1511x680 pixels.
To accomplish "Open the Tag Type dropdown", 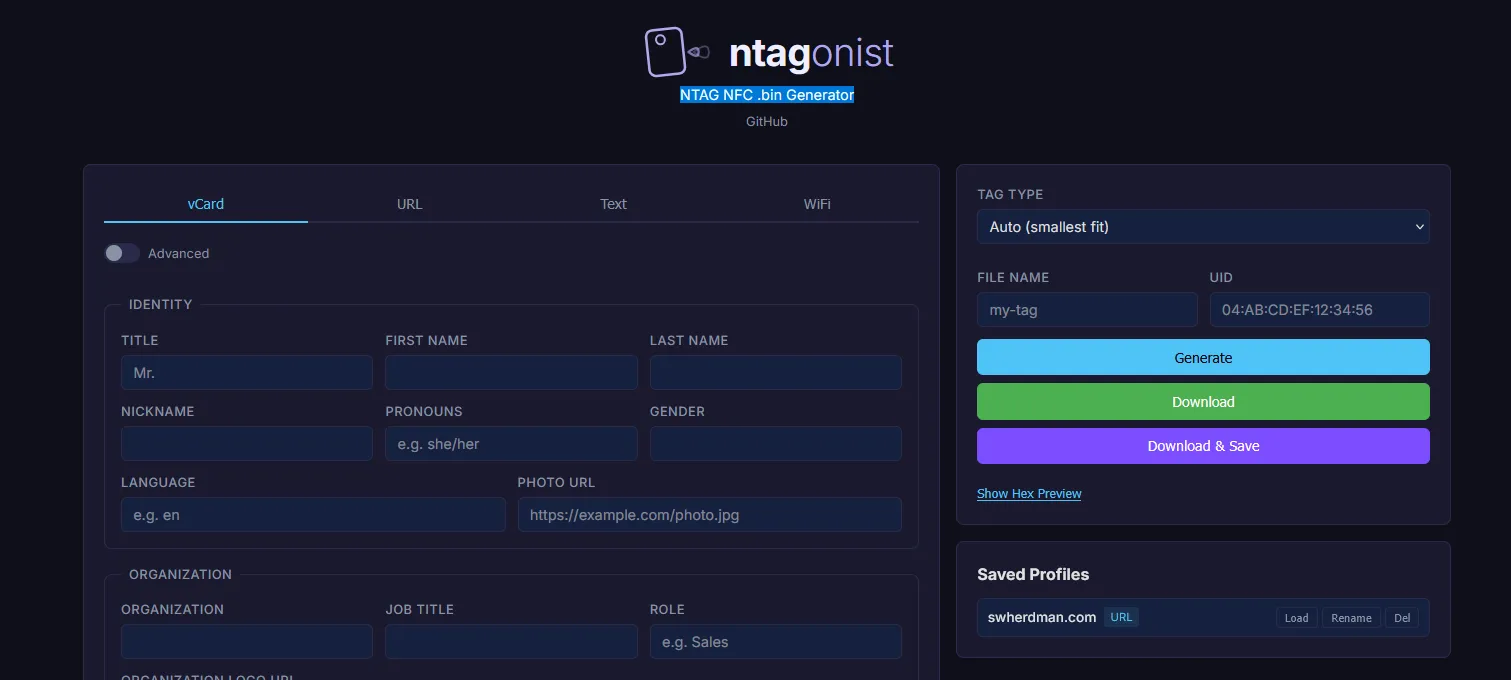I will 1203,227.
